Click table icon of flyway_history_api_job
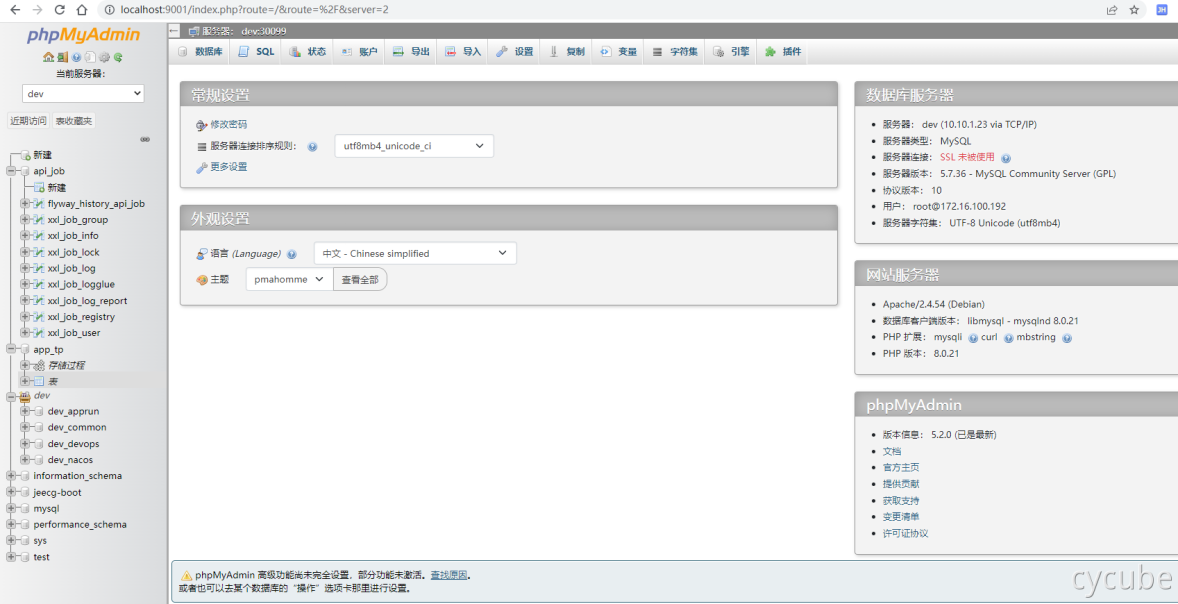Screen dimensions: 1178x604 [40, 204]
